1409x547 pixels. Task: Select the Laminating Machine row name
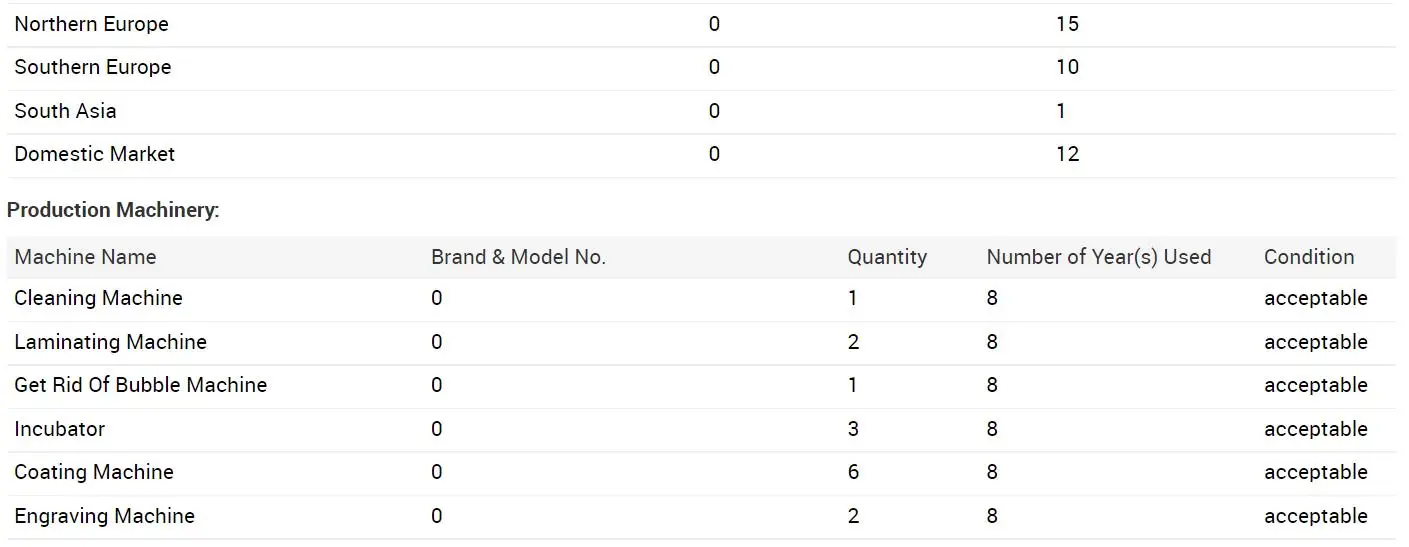click(110, 342)
